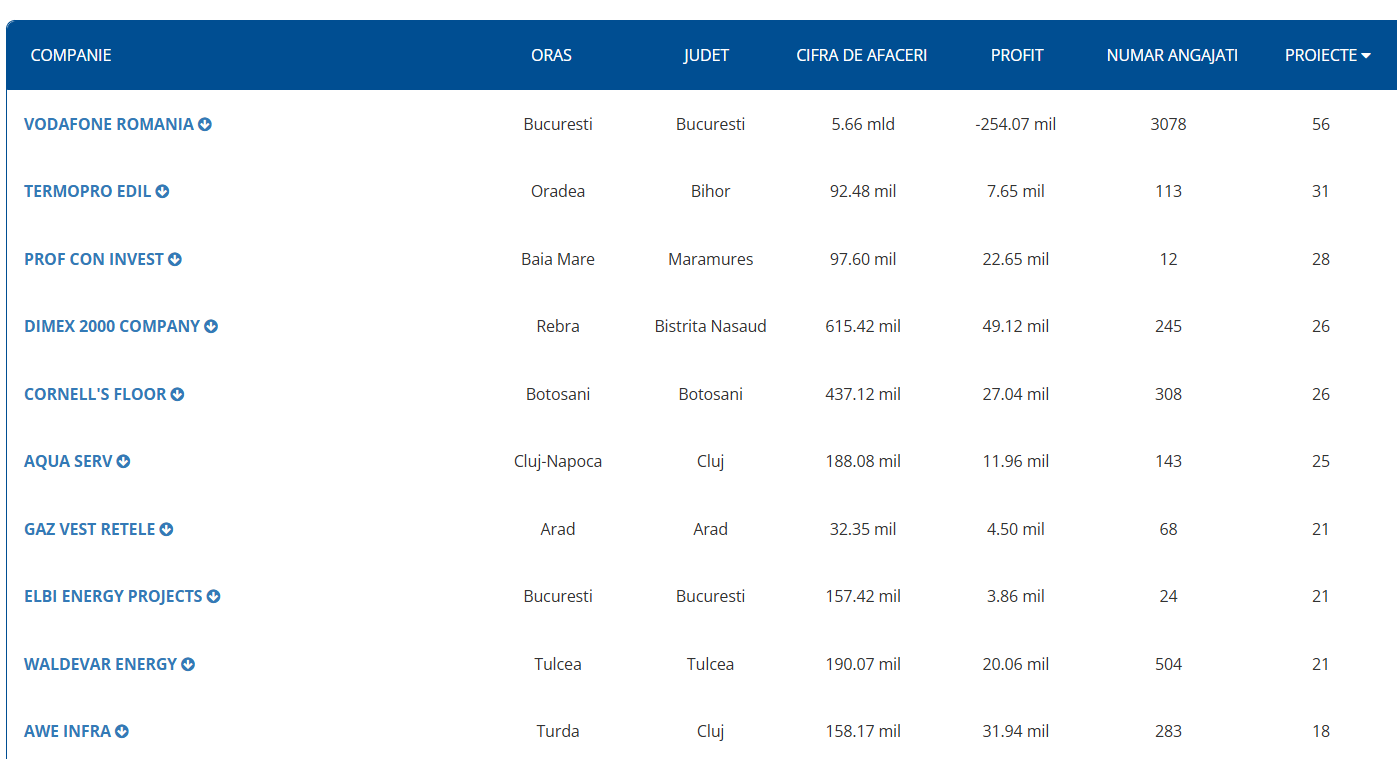Open the Dimex 2000 Company link
This screenshot has width=1397, height=759.
[111, 327]
